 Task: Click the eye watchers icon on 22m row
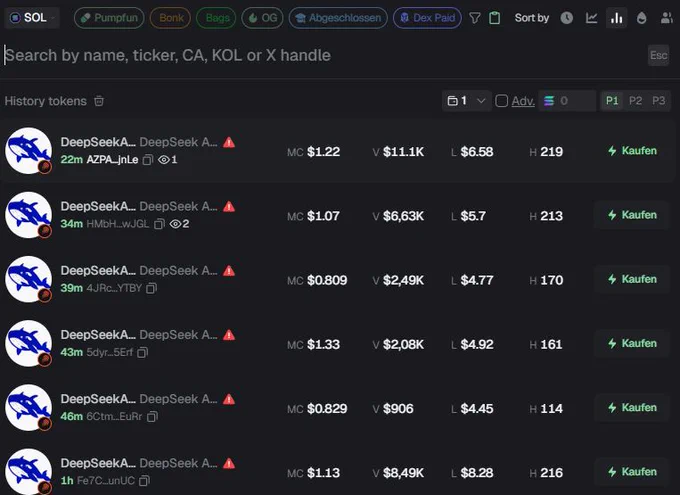163,160
